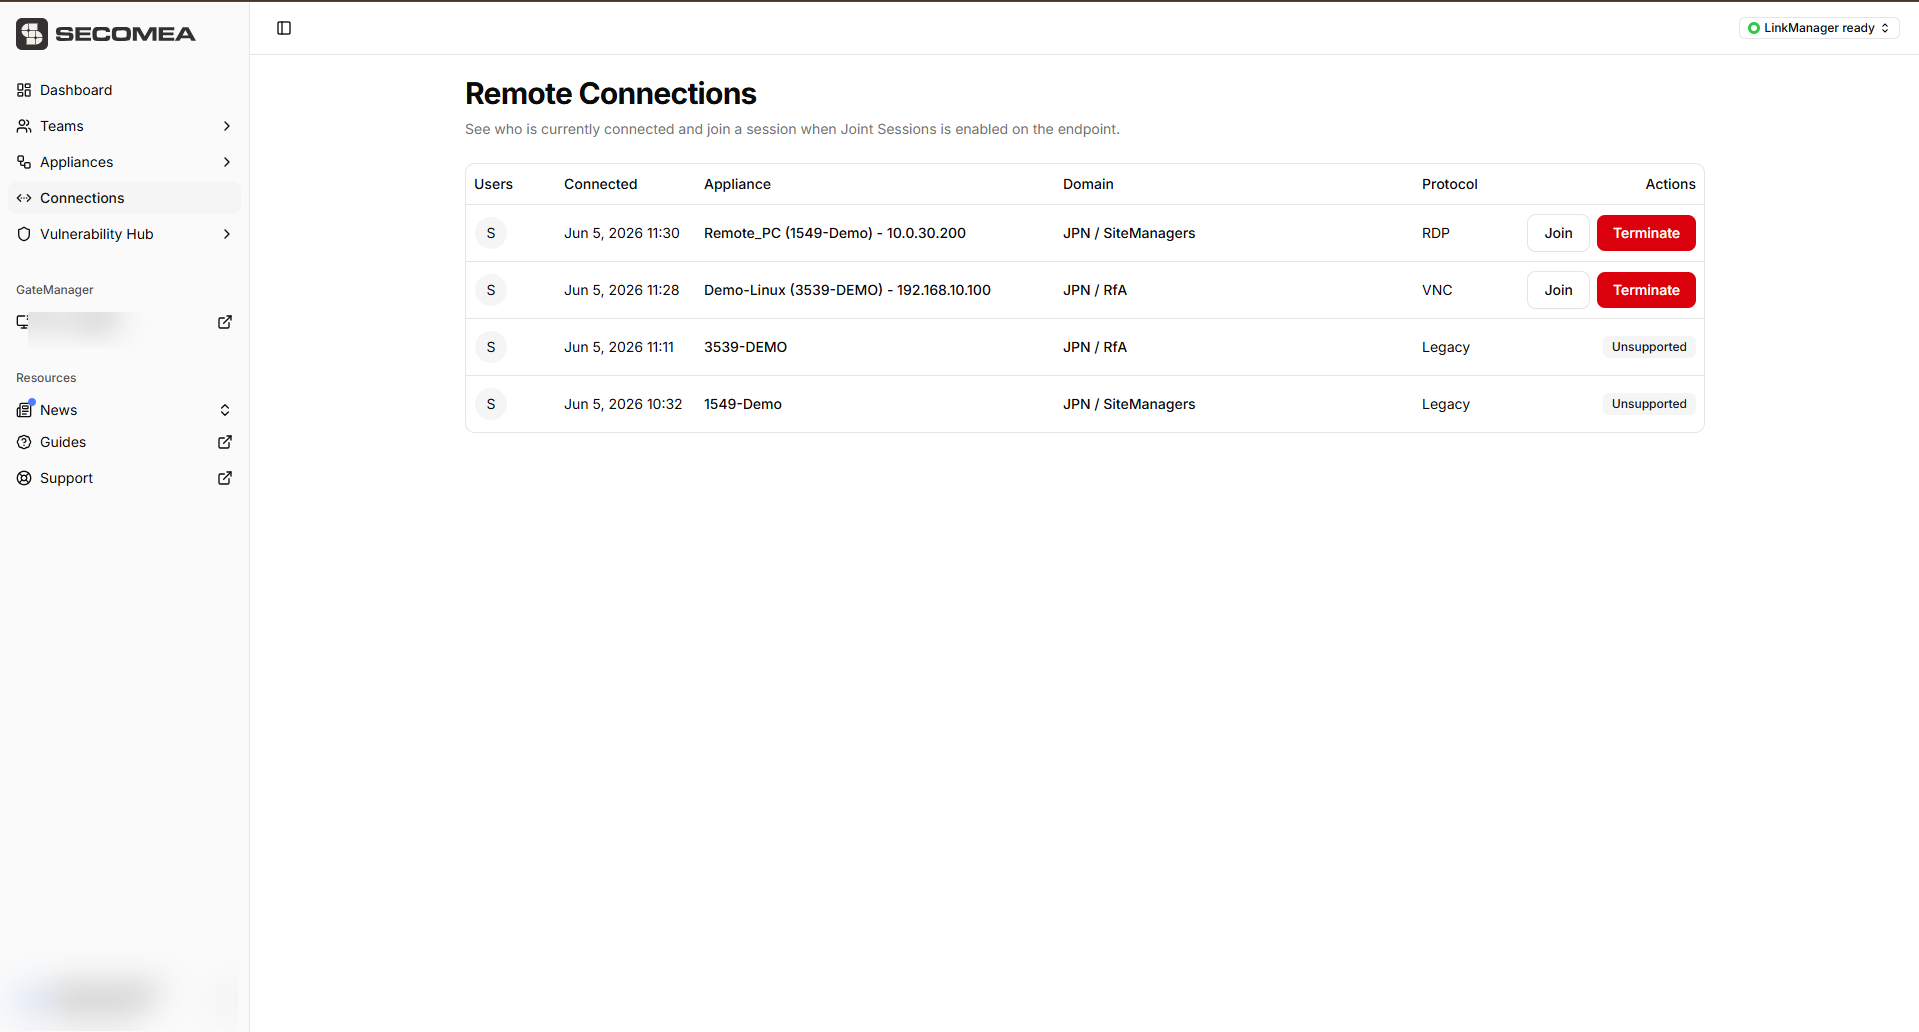Click the Connections arrows icon

(x=24, y=198)
